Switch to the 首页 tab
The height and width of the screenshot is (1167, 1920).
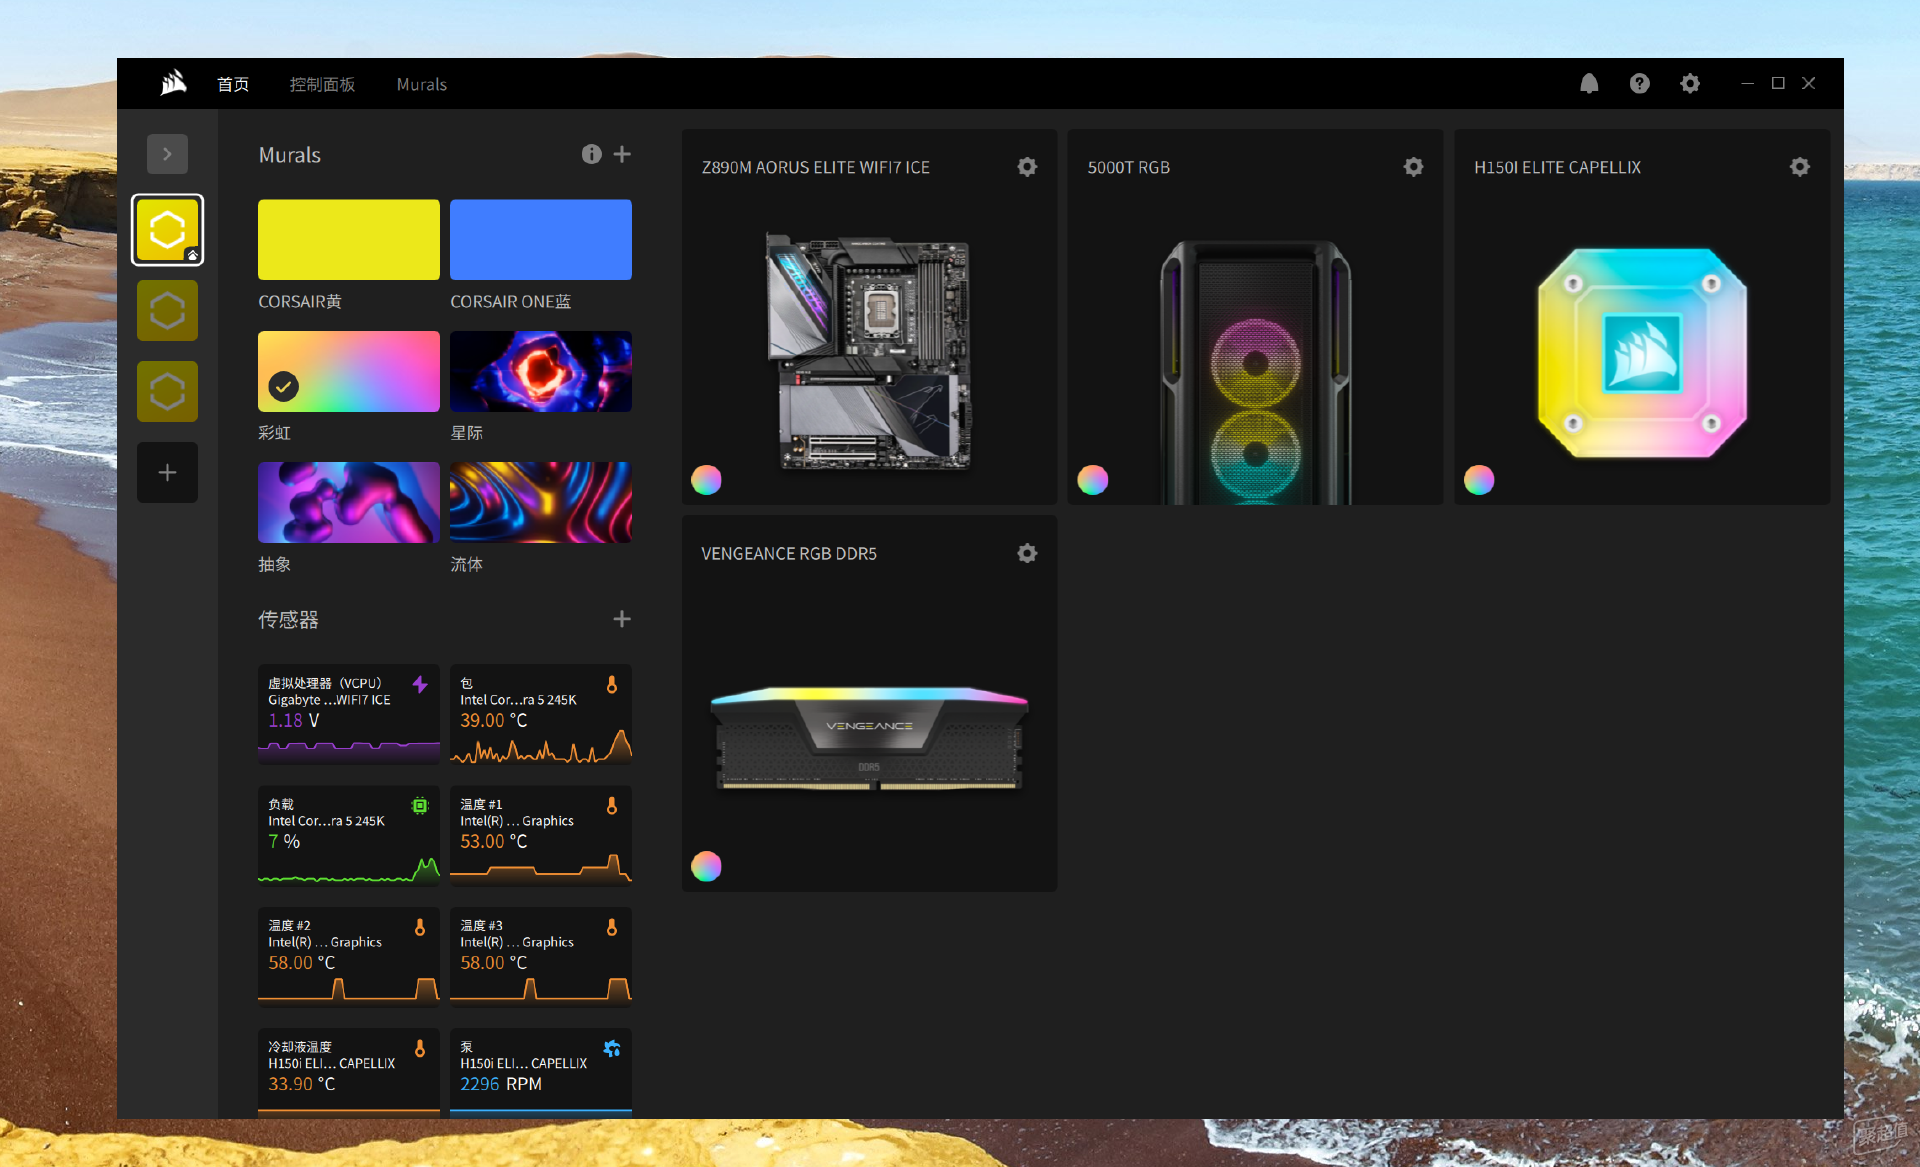(233, 84)
